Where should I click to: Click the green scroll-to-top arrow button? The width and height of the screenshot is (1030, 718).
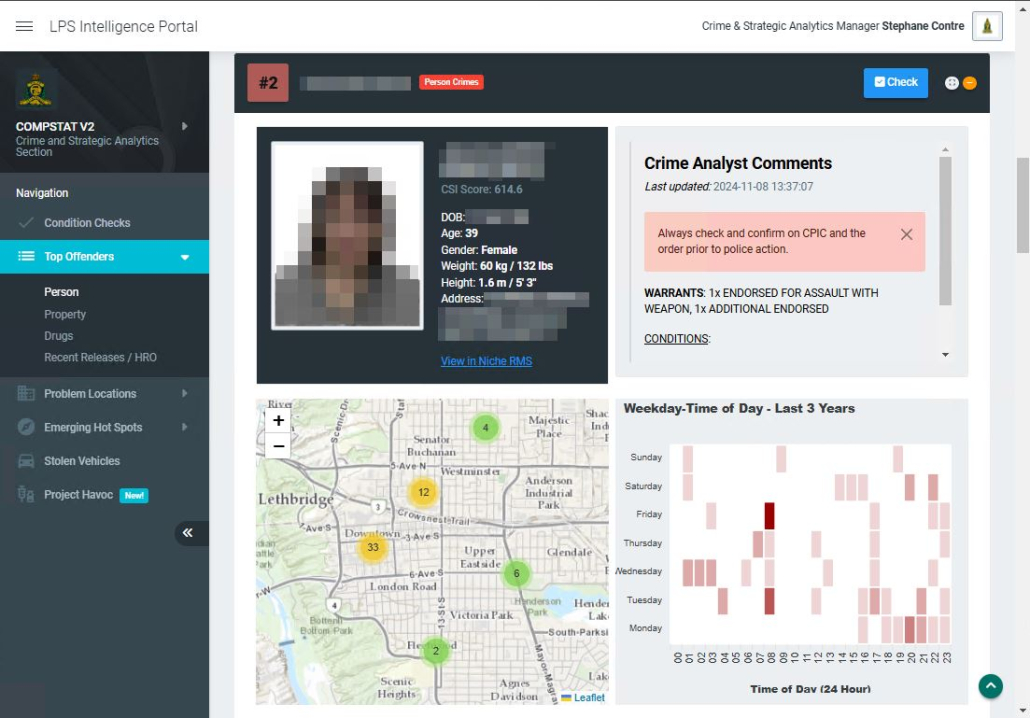click(x=990, y=686)
